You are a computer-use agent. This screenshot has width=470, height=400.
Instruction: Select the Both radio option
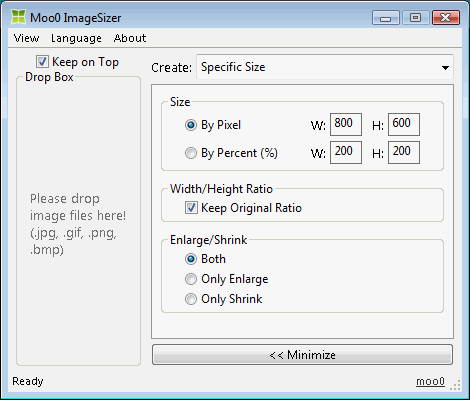(191, 259)
